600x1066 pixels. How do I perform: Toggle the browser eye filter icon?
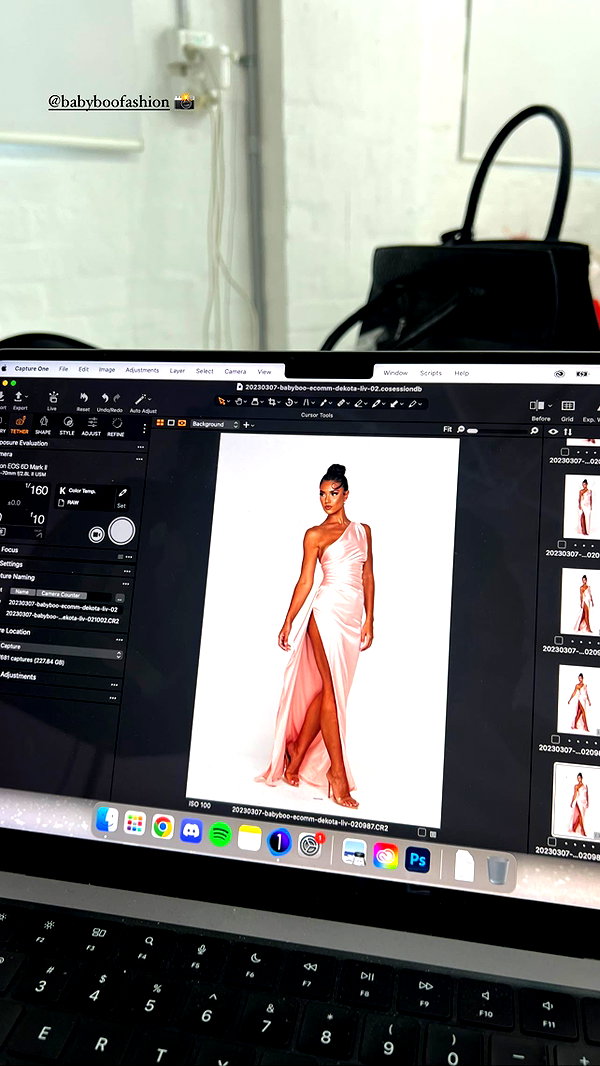[x=553, y=431]
